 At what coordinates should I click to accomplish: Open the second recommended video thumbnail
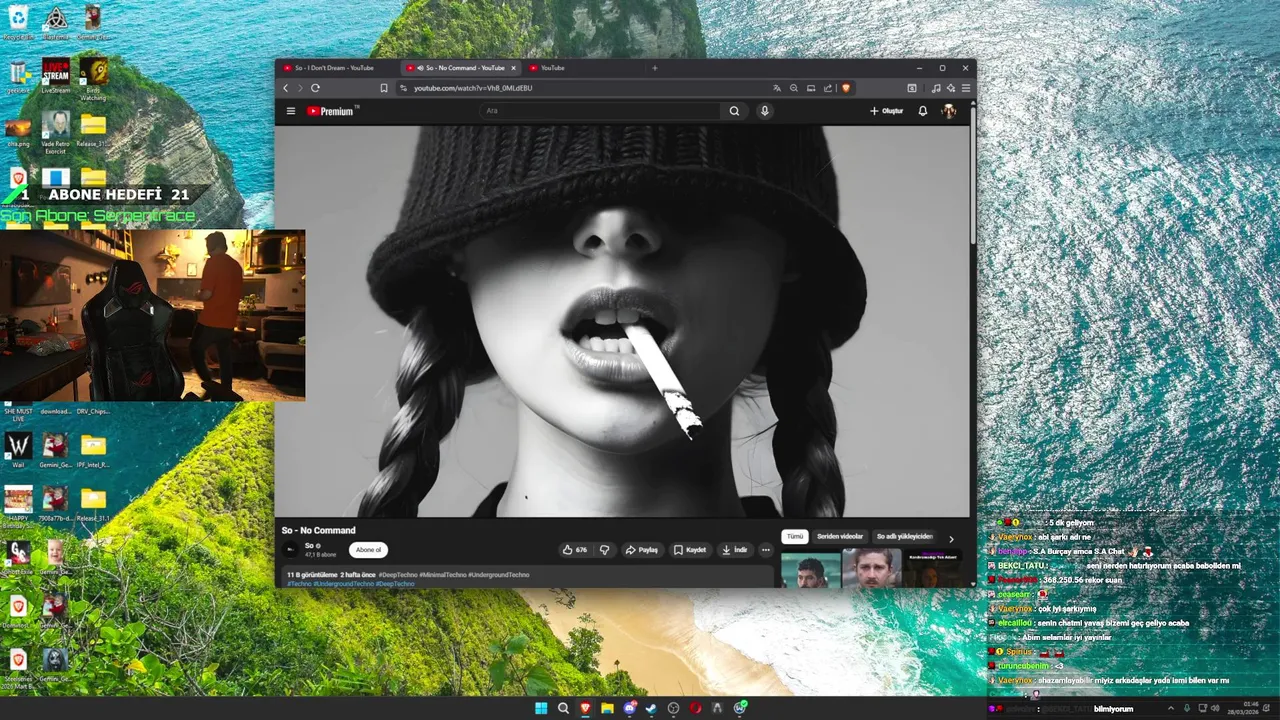coord(872,568)
